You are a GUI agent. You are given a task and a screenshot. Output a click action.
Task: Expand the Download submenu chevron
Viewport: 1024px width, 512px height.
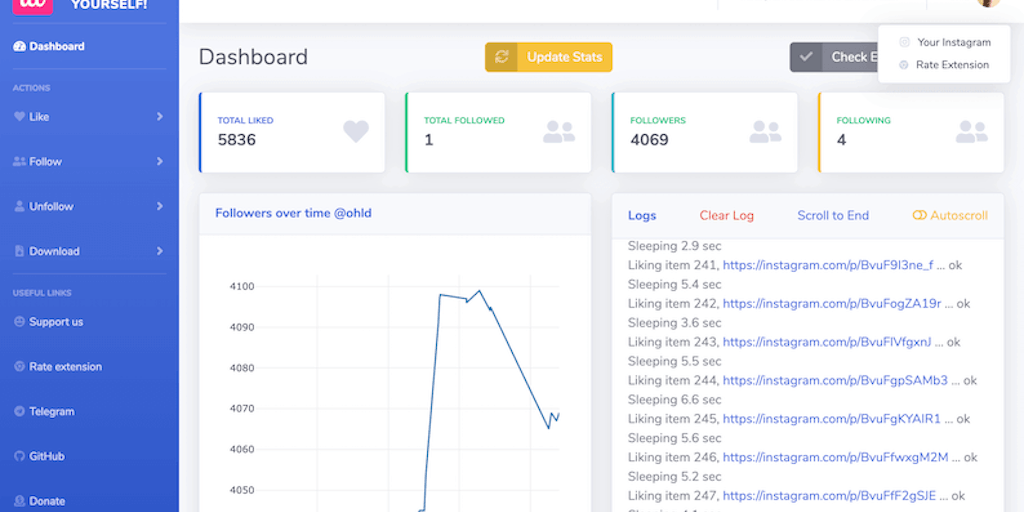click(159, 251)
